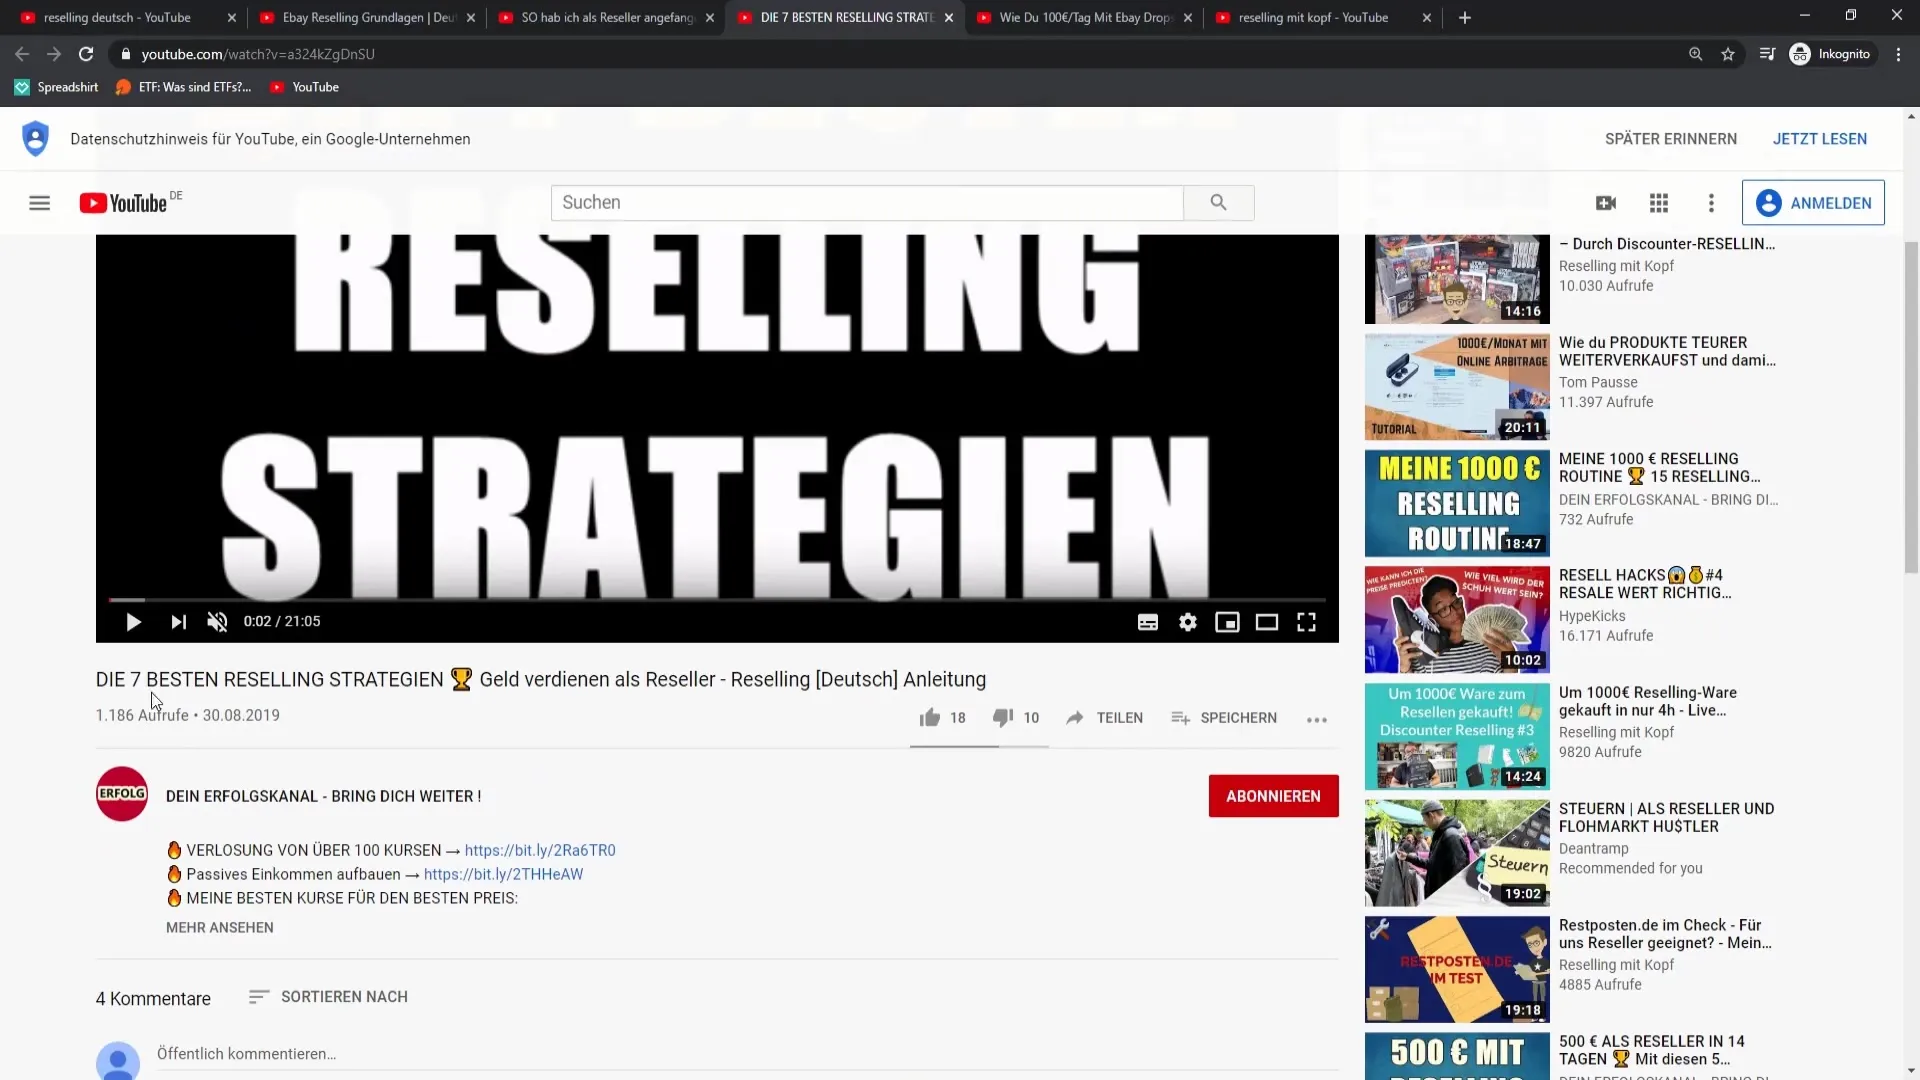The image size is (1920, 1080).
Task: Open the browser zoom magnifier icon
Action: (x=1695, y=54)
